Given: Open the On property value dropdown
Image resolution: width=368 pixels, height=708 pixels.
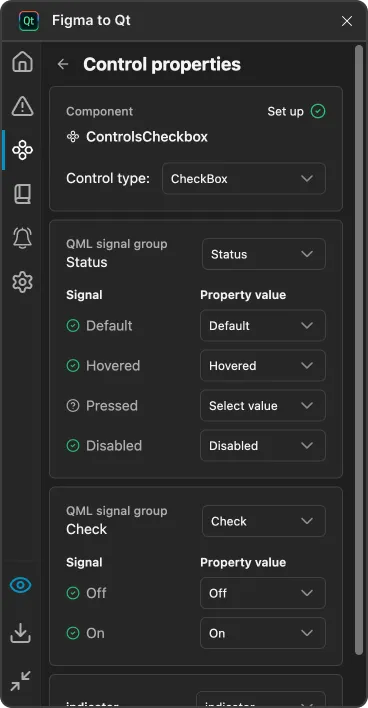Looking at the screenshot, I should point(263,633).
